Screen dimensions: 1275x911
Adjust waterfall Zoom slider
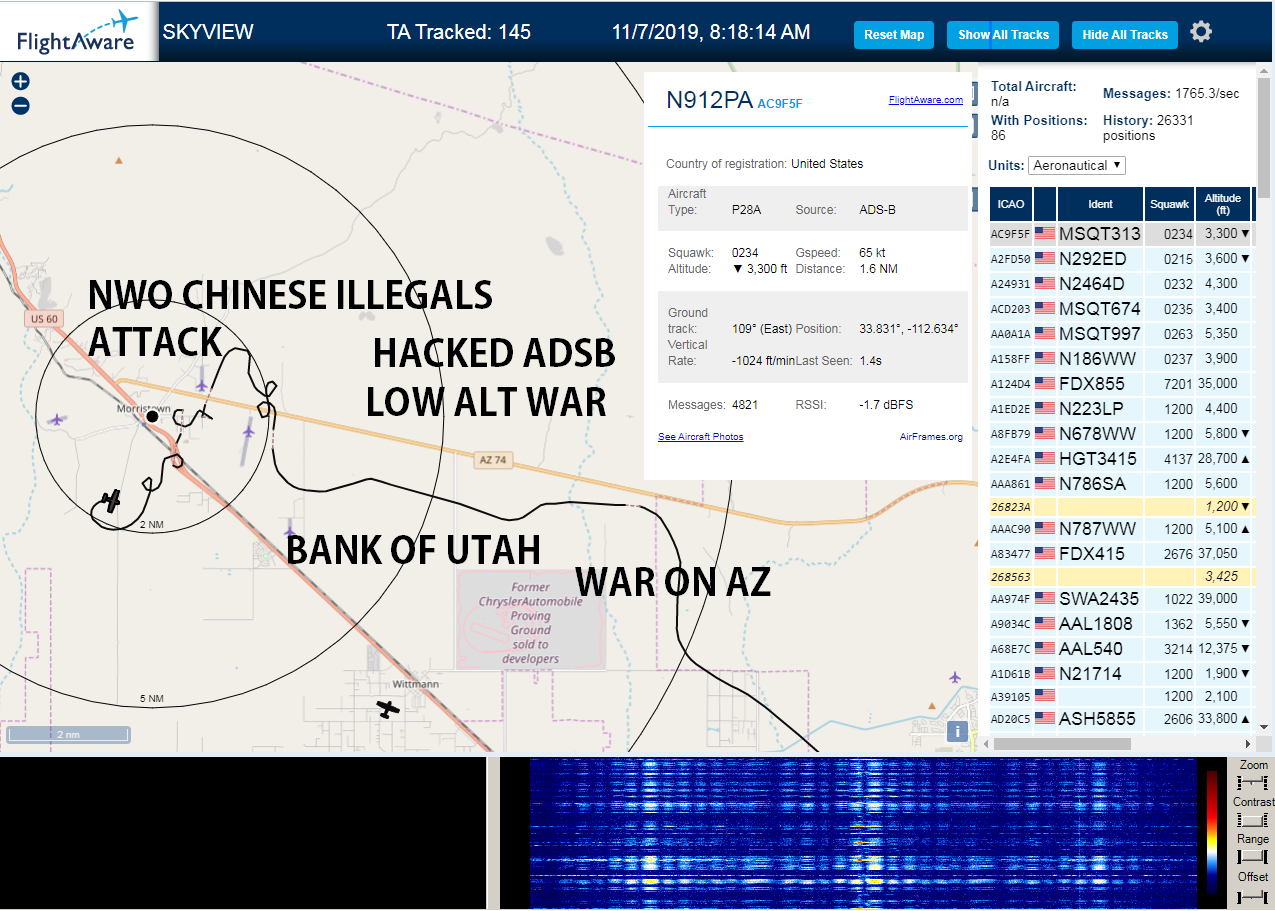click(x=1252, y=783)
